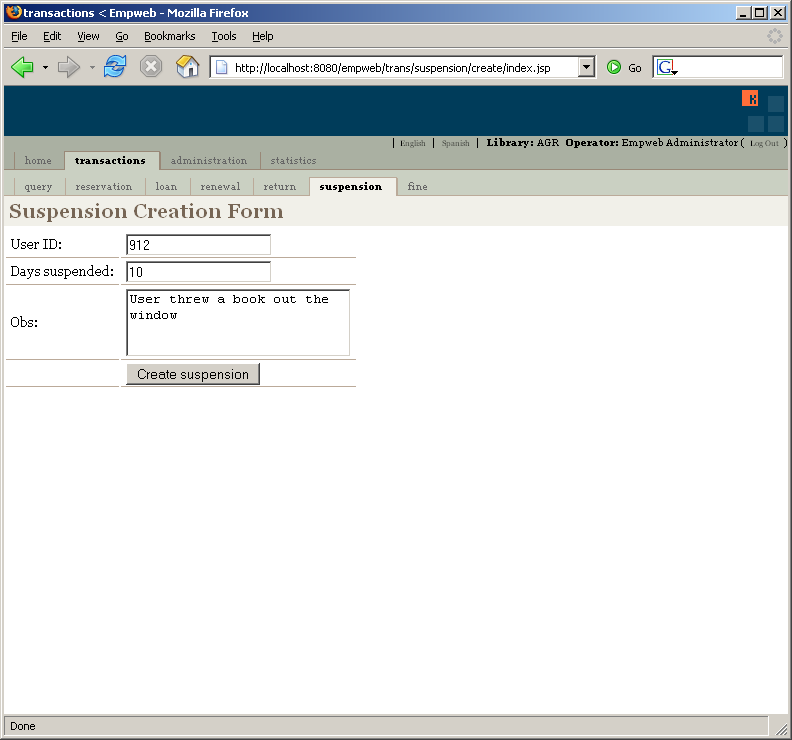Open the statistics tab
Screen dimensions: 792x740
click(293, 161)
